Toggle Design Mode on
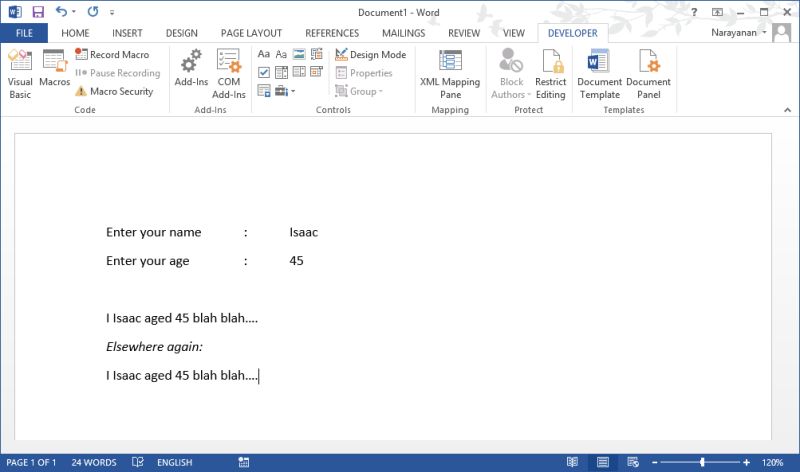This screenshot has height=472, width=800. [x=371, y=54]
